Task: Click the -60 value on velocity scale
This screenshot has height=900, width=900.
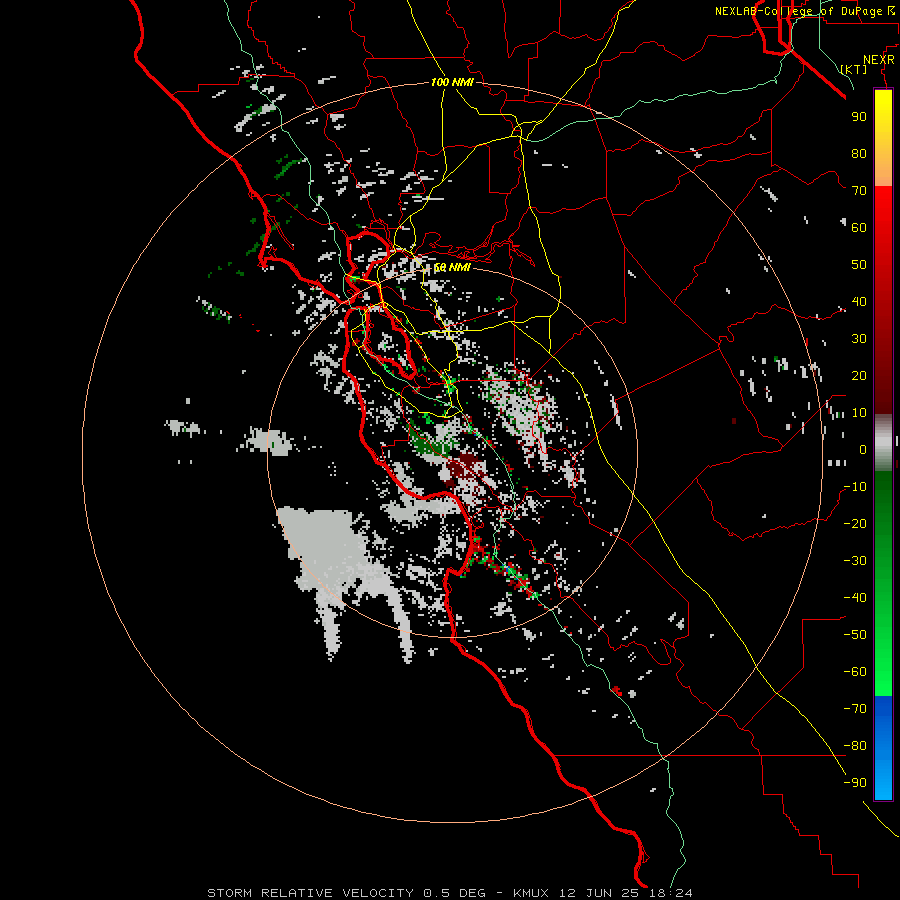Action: [855, 672]
